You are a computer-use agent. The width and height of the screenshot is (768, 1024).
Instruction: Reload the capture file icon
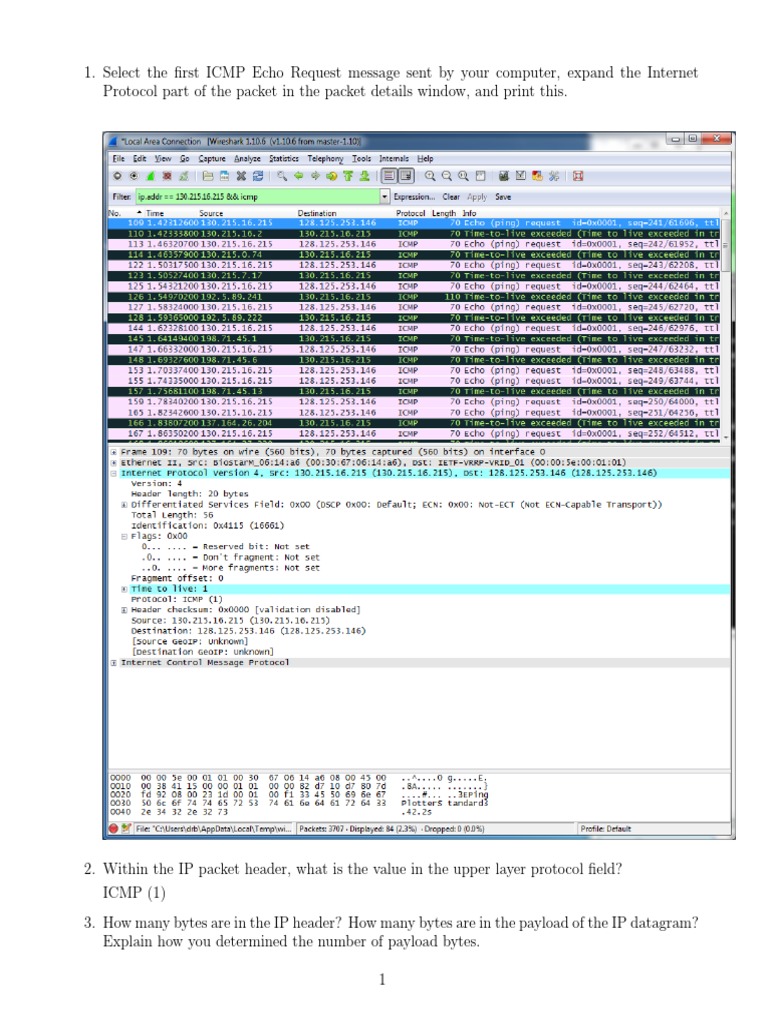[x=258, y=176]
